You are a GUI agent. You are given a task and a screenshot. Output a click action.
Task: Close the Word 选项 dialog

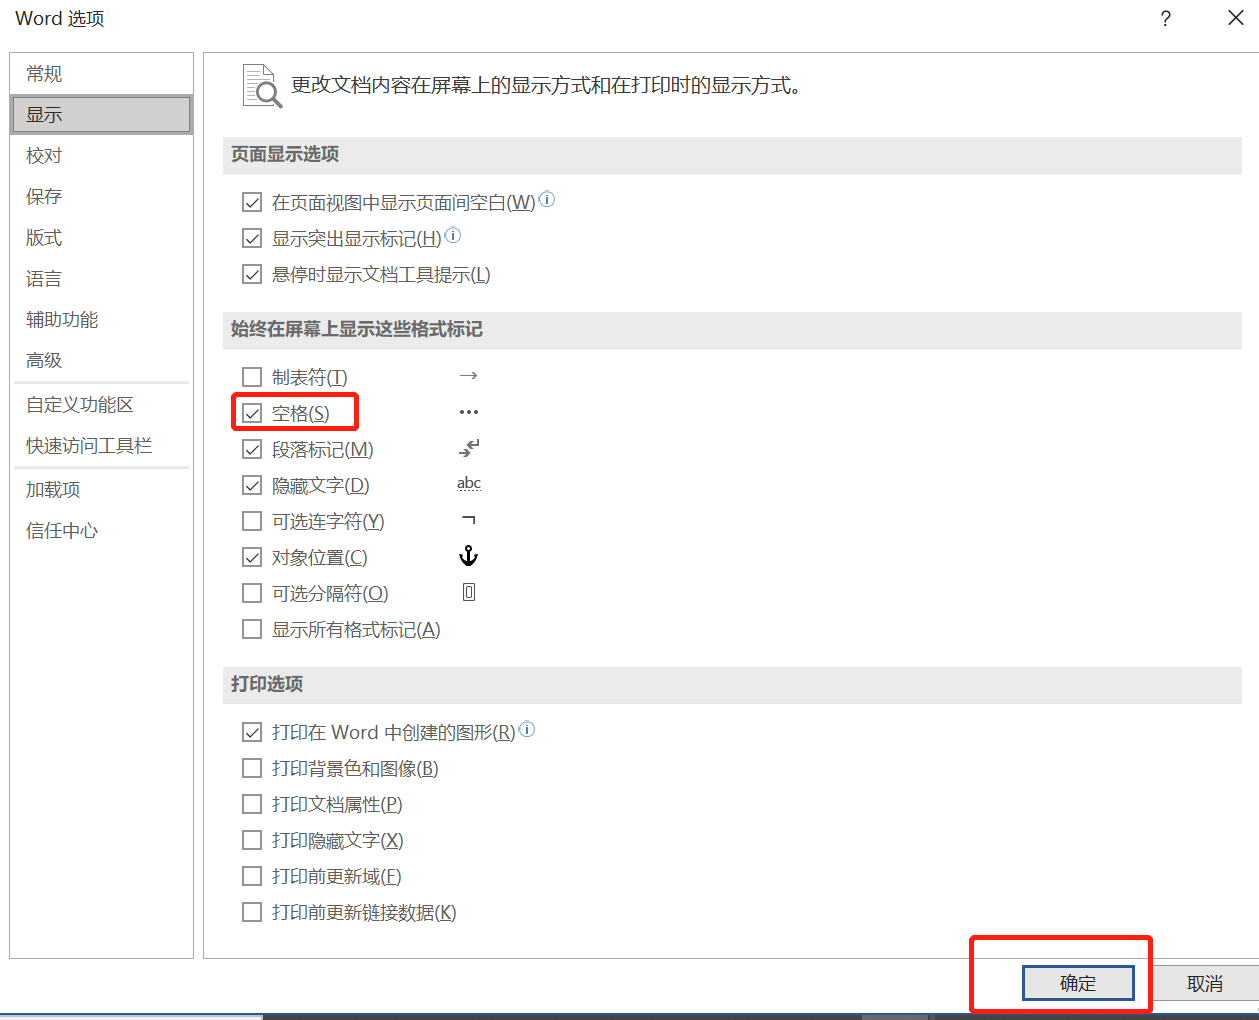(1236, 19)
